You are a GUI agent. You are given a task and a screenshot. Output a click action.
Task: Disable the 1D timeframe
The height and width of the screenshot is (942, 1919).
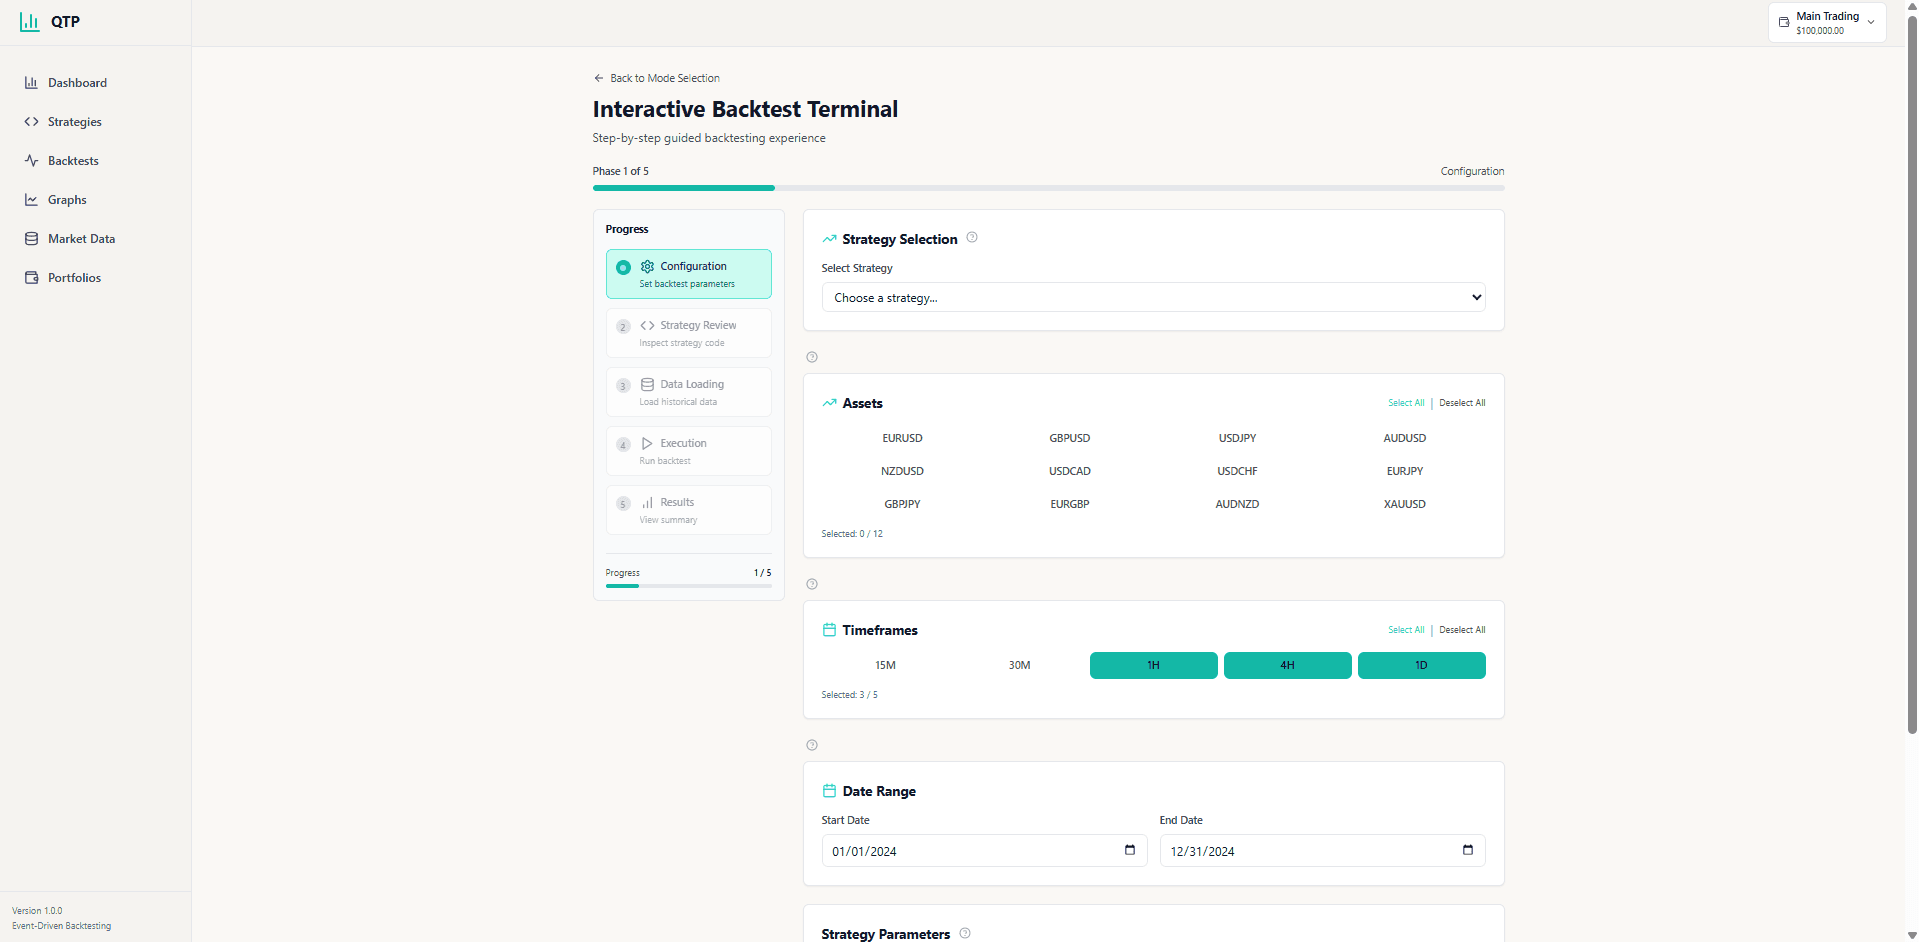click(1421, 665)
